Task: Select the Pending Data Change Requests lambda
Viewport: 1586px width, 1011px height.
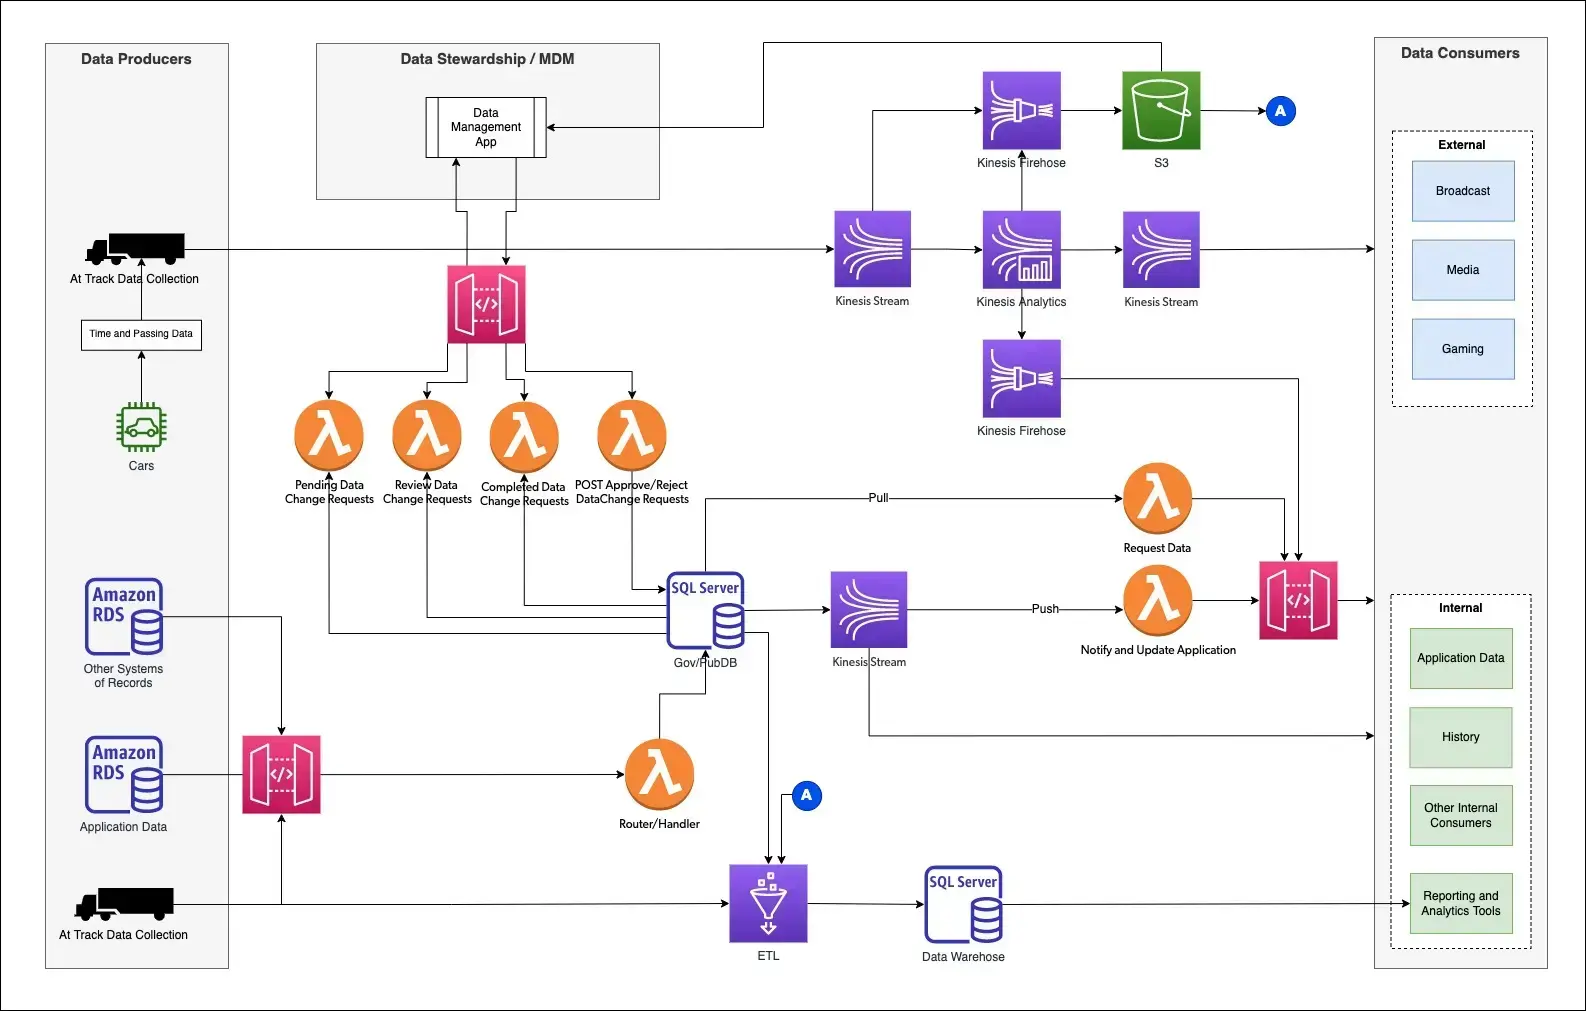Action: [x=329, y=435]
